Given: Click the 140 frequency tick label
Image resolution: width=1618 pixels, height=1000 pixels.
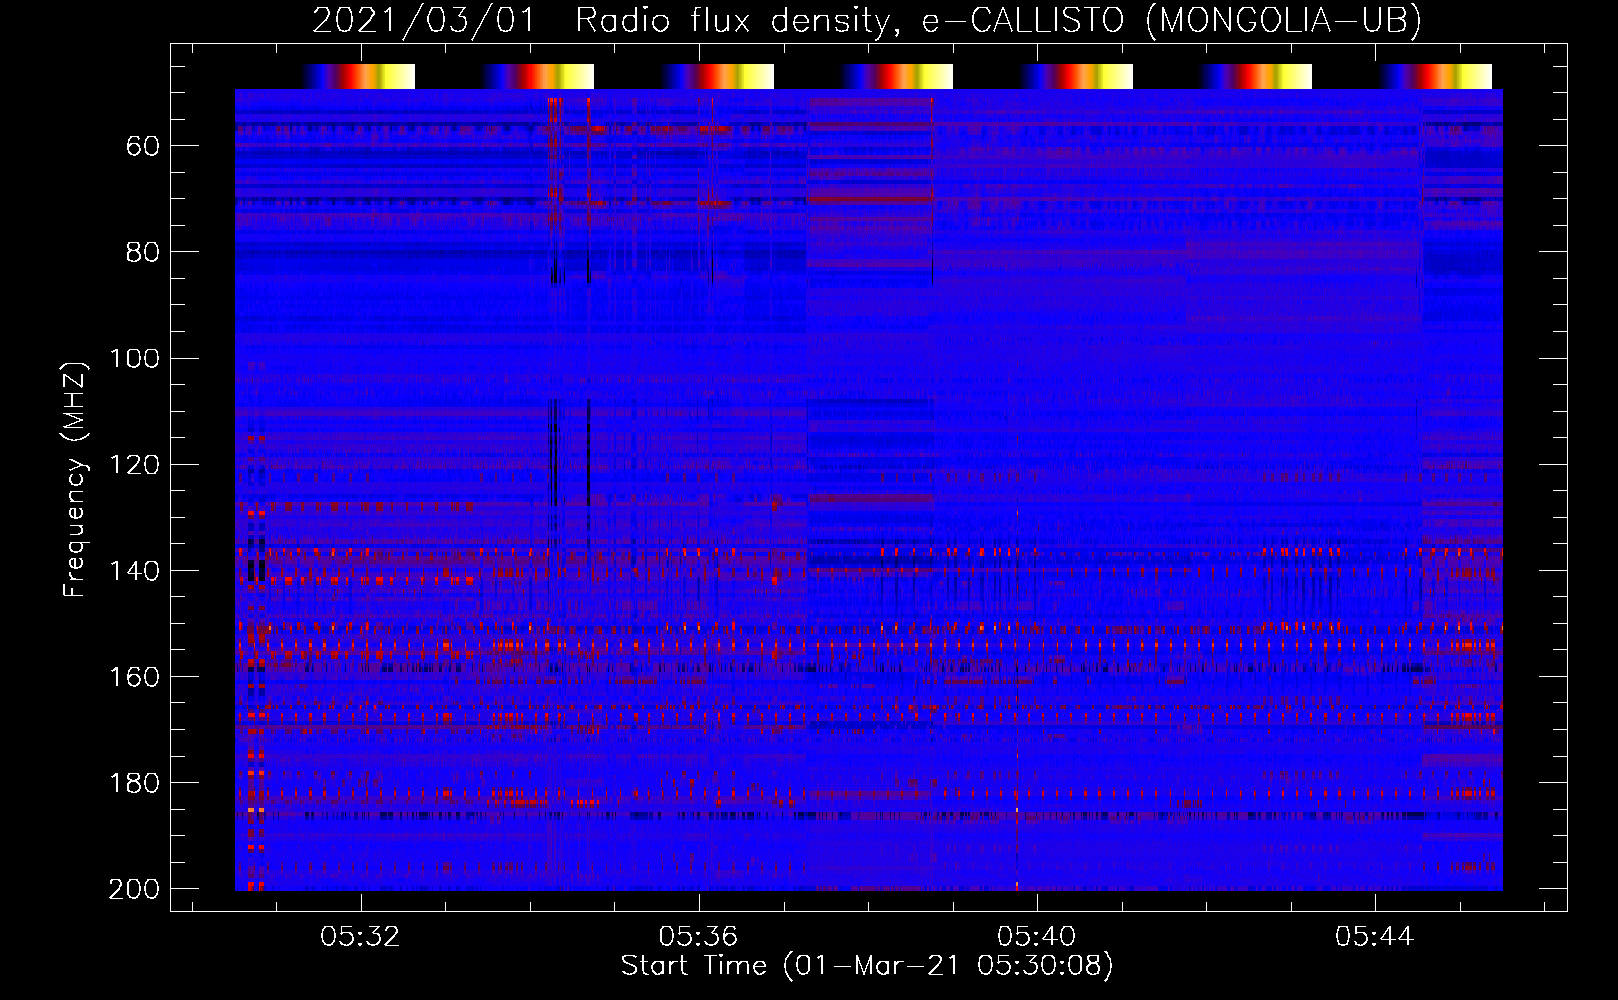Looking at the screenshot, I should tap(134, 571).
